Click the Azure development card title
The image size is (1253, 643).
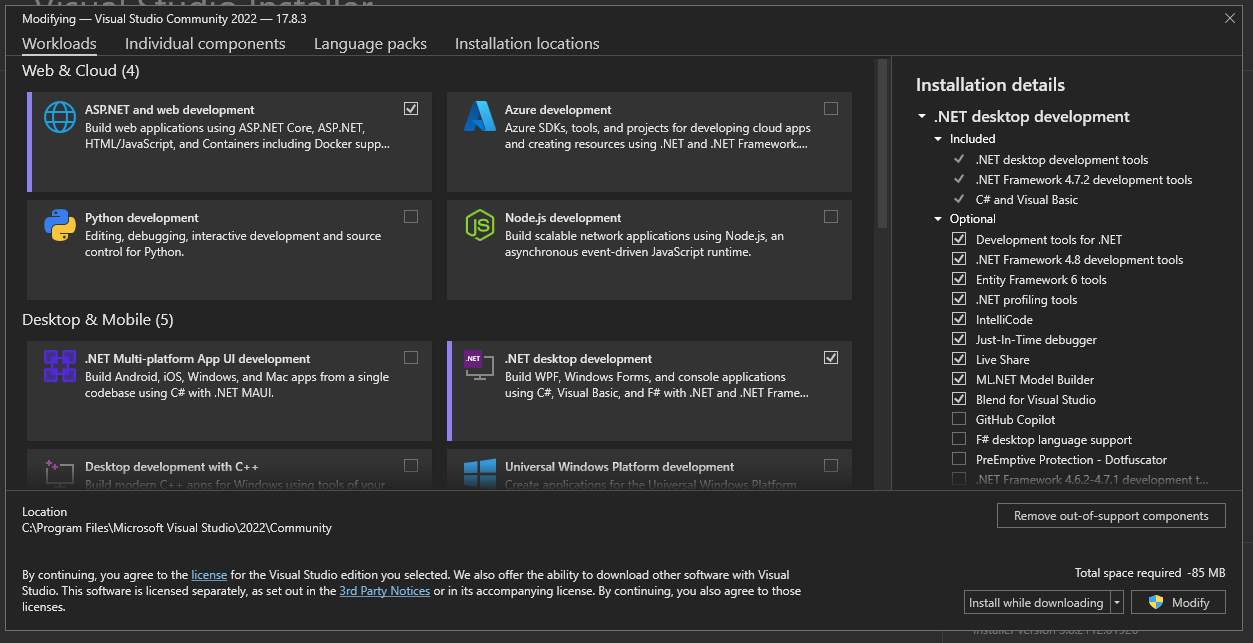[558, 110]
